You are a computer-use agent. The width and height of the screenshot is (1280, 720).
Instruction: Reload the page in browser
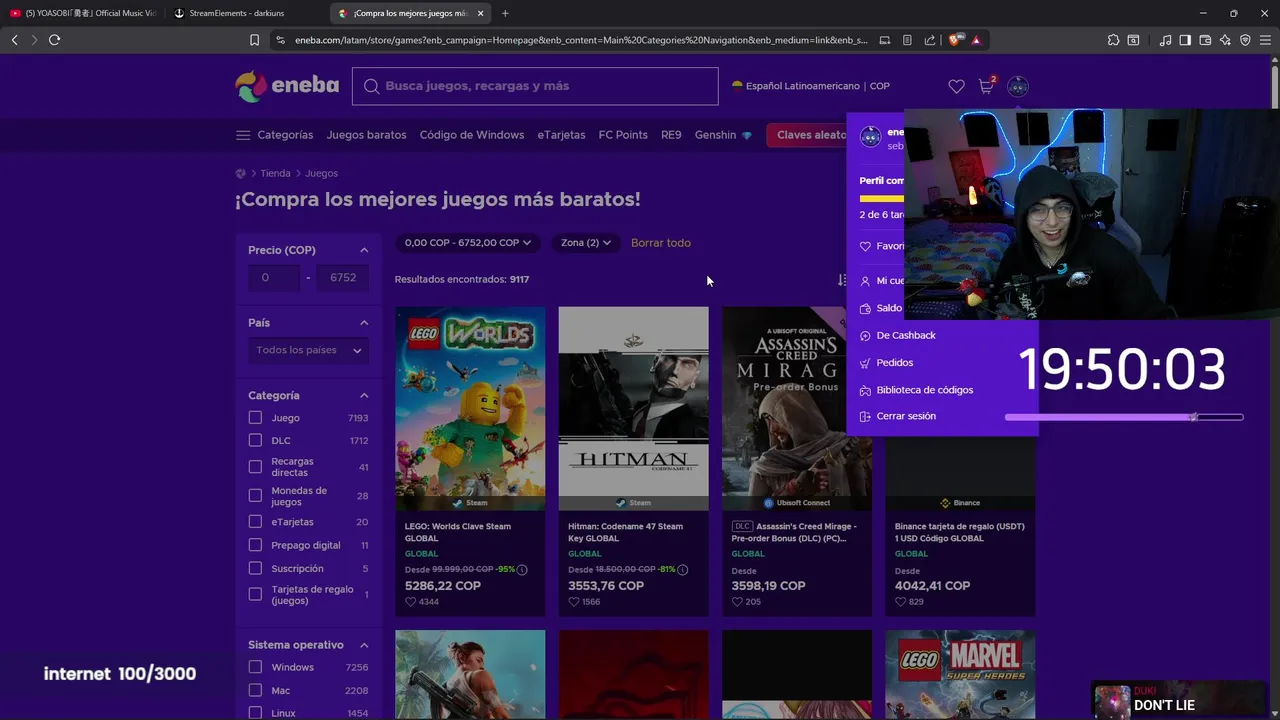point(54,40)
